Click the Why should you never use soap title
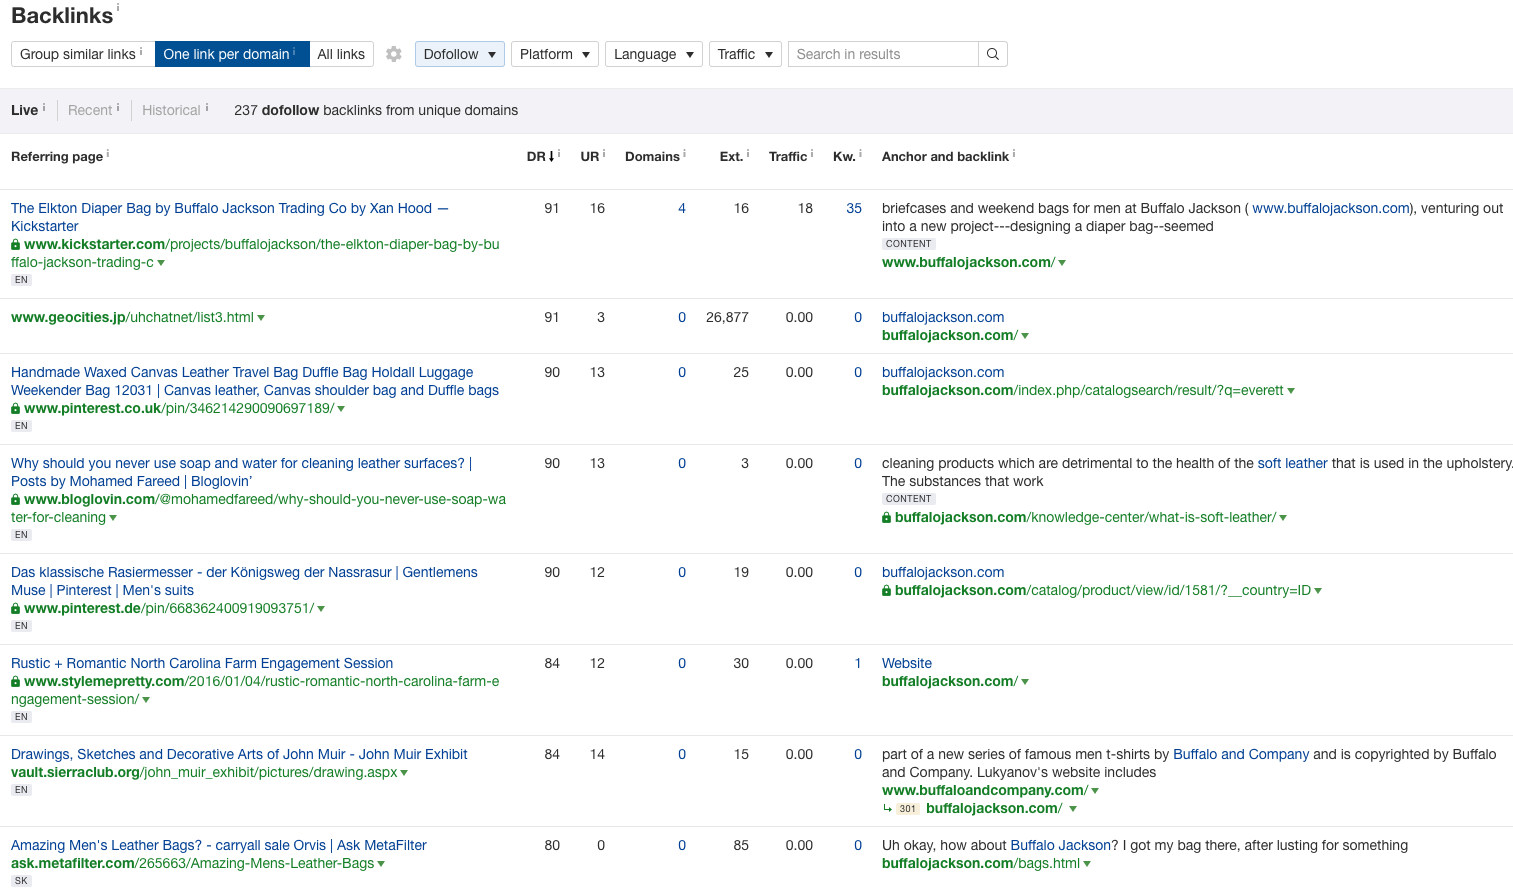 point(242,472)
